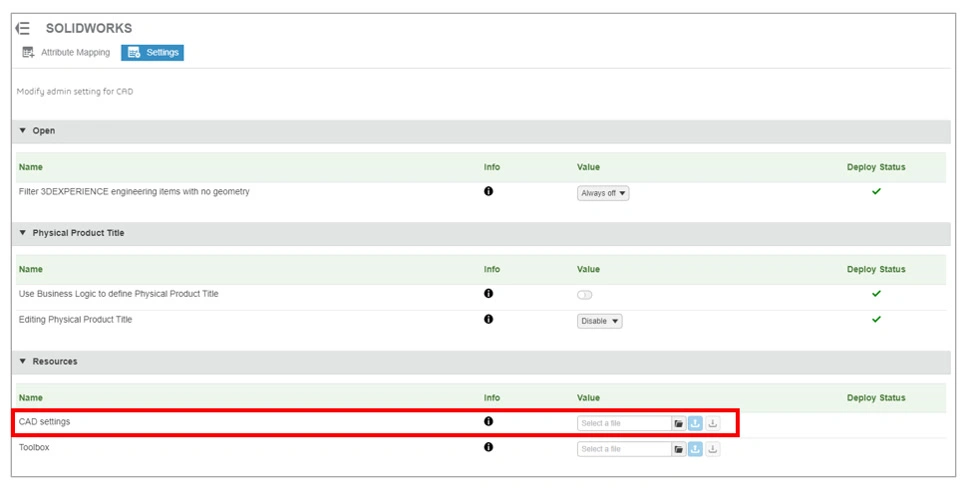Collapse sidebar using back-menu icon beside SOLIDWORKS
This screenshot has height=488, width=960.
tap(23, 28)
